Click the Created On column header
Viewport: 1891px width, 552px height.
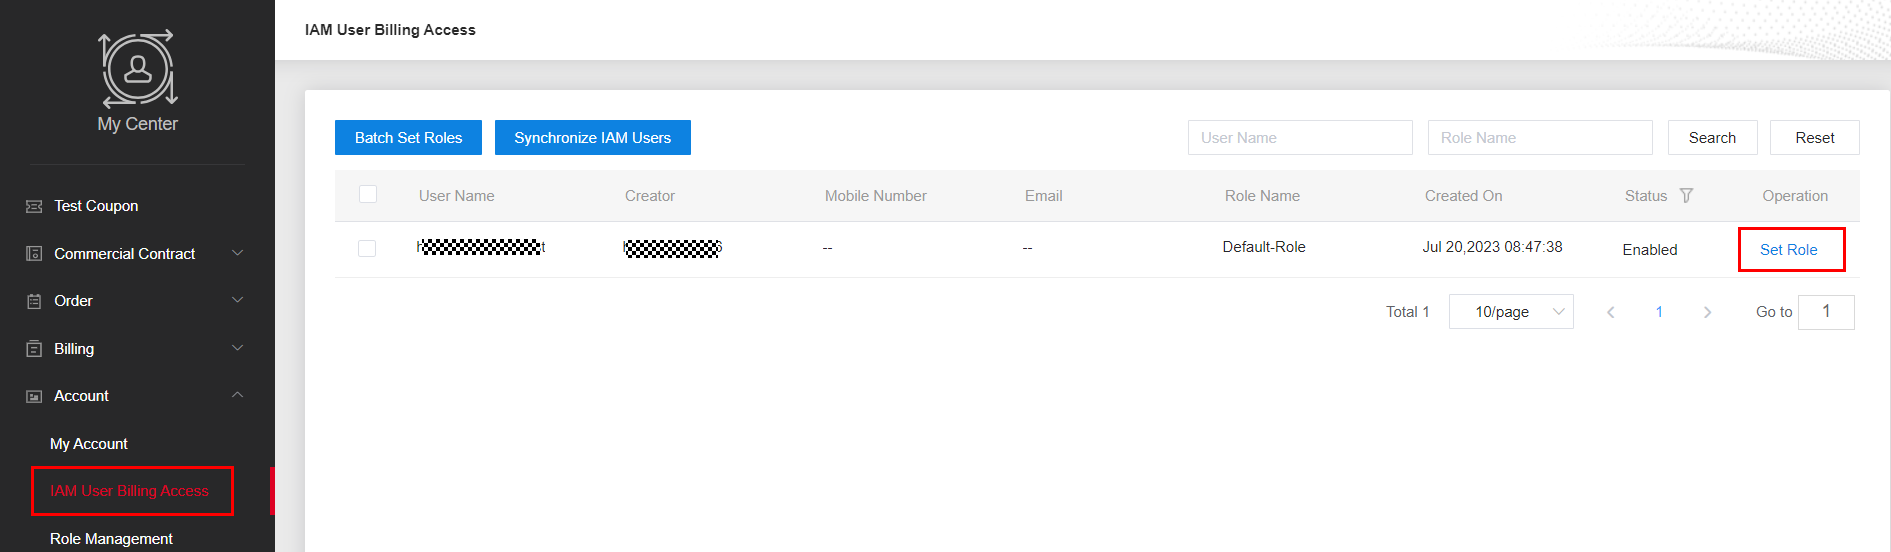pos(1464,196)
